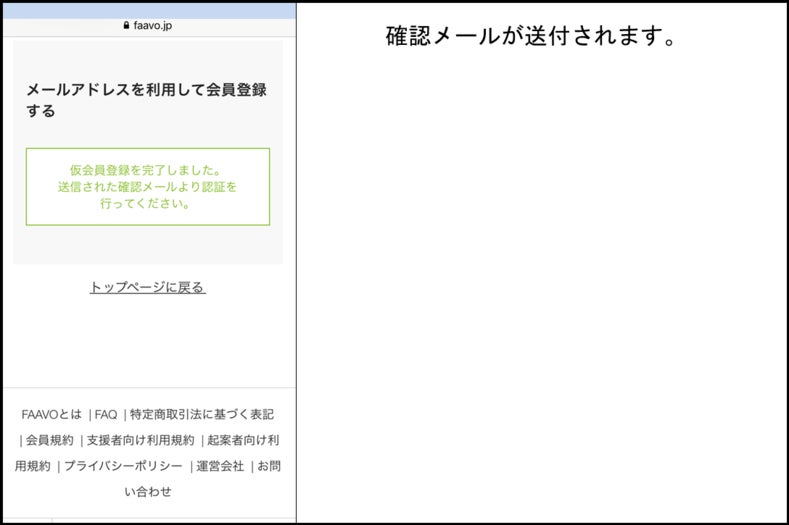789x525 pixels.
Task: Open 支援者向け利用規約 footer link
Action: point(140,440)
